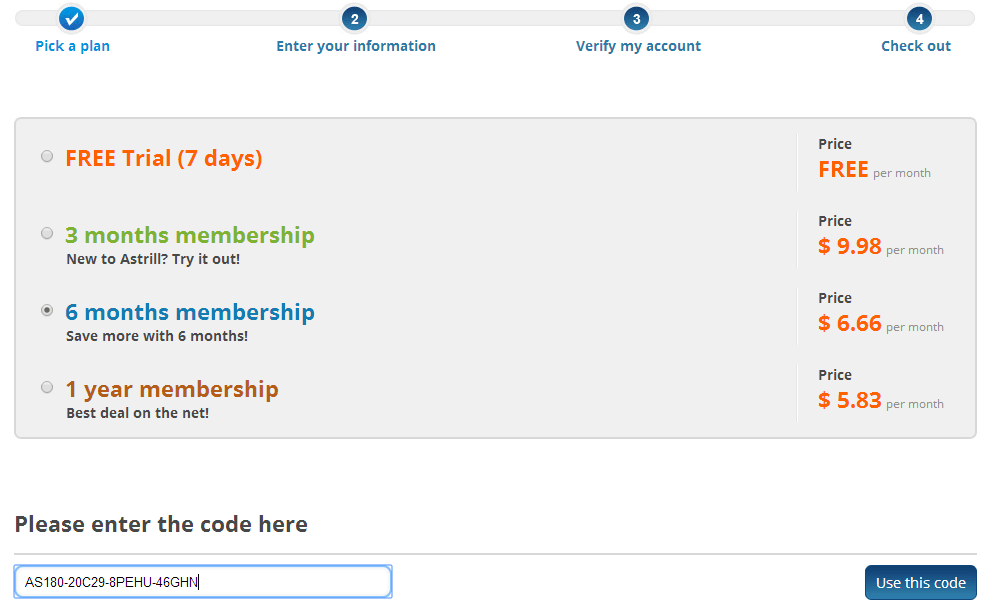Viewport: 993px width, 615px height.
Task: Go to Check out step label
Action: (x=916, y=46)
